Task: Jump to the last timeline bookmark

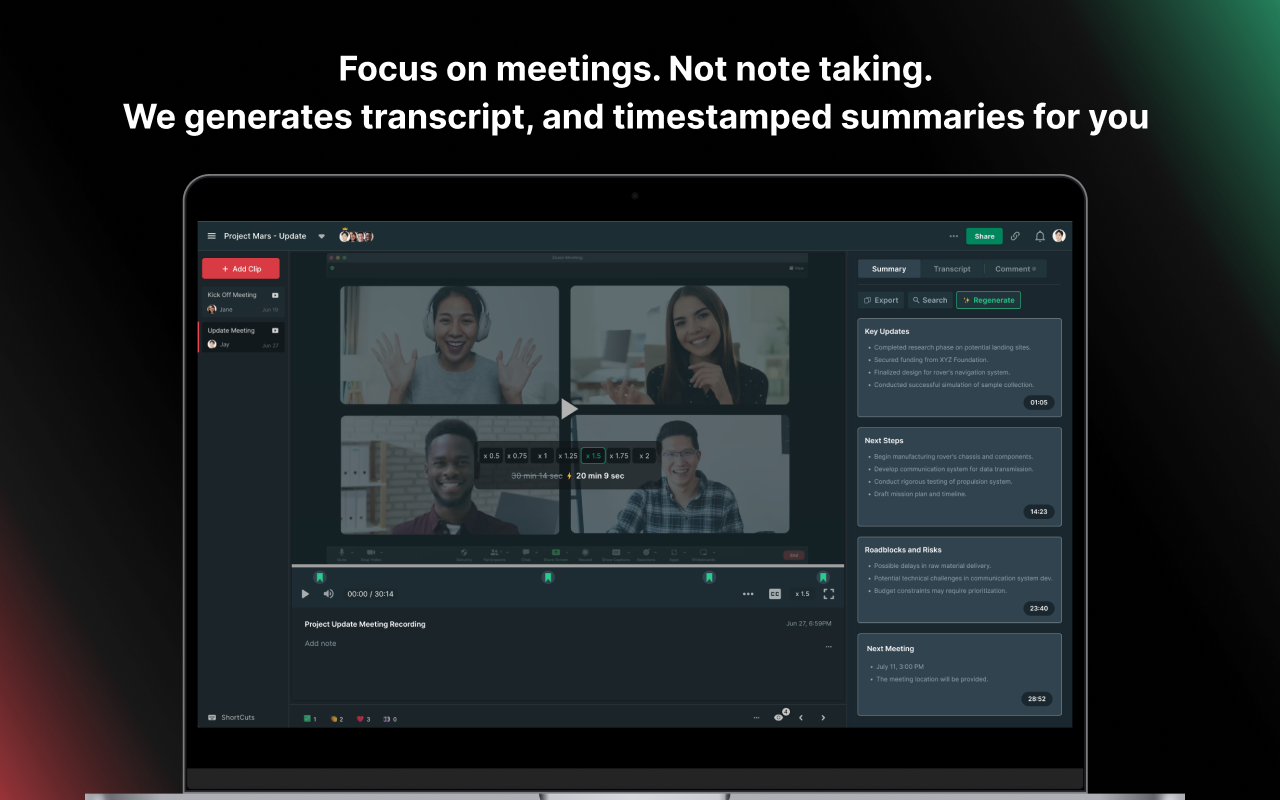Action: 823,577
